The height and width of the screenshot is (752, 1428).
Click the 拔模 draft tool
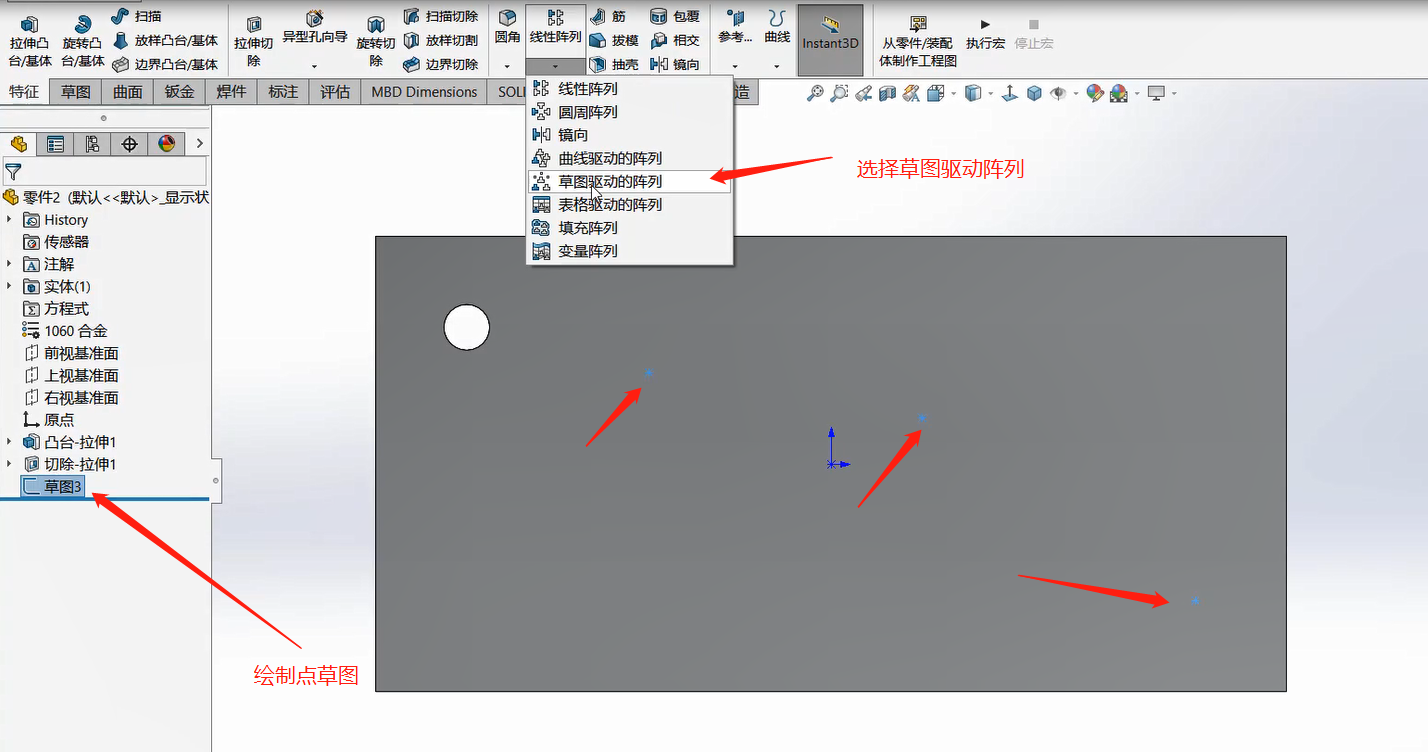click(613, 40)
